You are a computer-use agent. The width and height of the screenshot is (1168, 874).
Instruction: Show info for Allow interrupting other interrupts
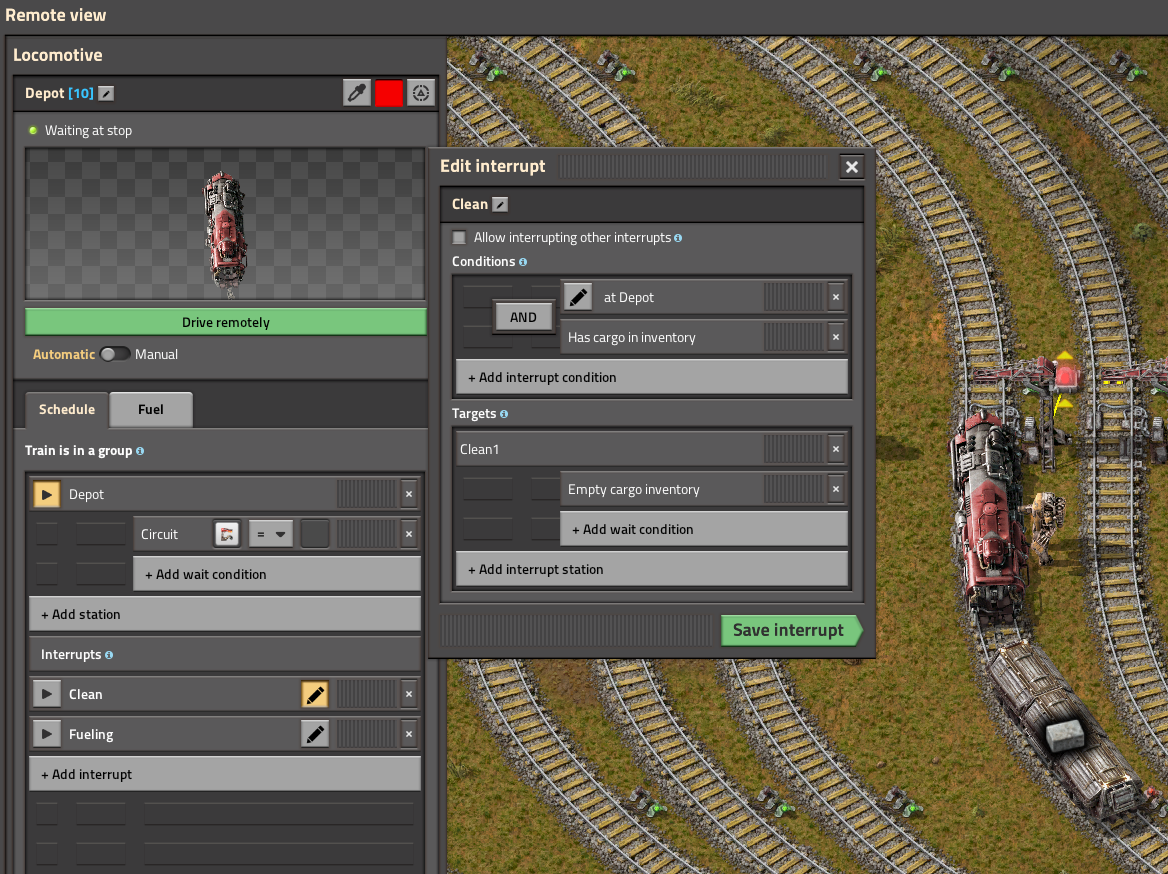678,238
